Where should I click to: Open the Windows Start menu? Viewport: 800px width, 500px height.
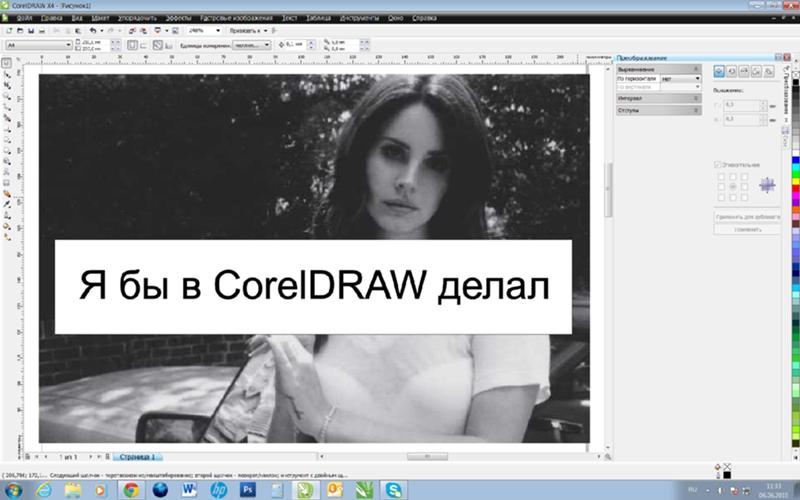coord(13,491)
